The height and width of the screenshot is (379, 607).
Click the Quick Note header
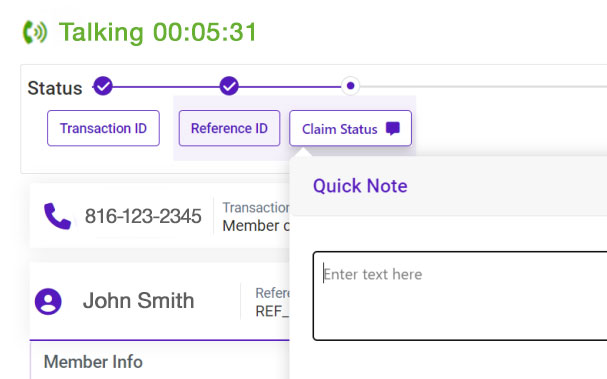[x=360, y=186]
